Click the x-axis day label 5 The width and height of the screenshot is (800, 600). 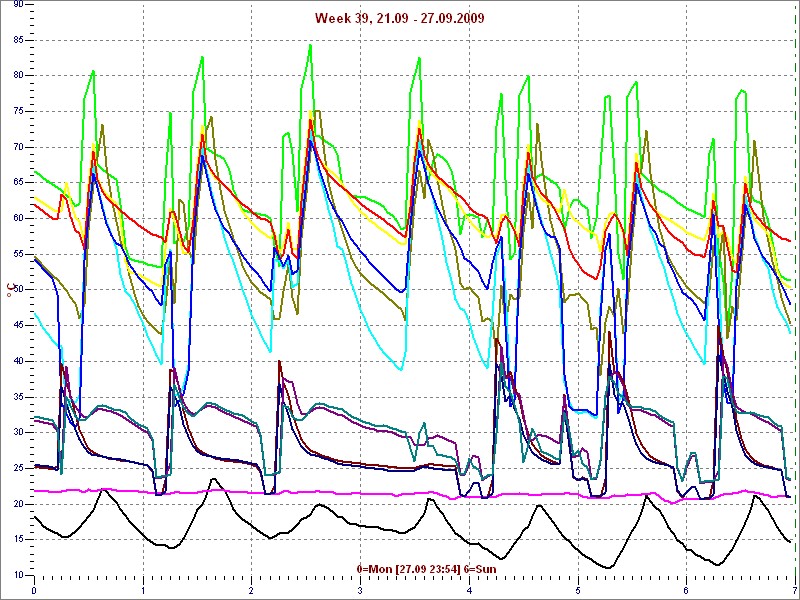(x=578, y=591)
